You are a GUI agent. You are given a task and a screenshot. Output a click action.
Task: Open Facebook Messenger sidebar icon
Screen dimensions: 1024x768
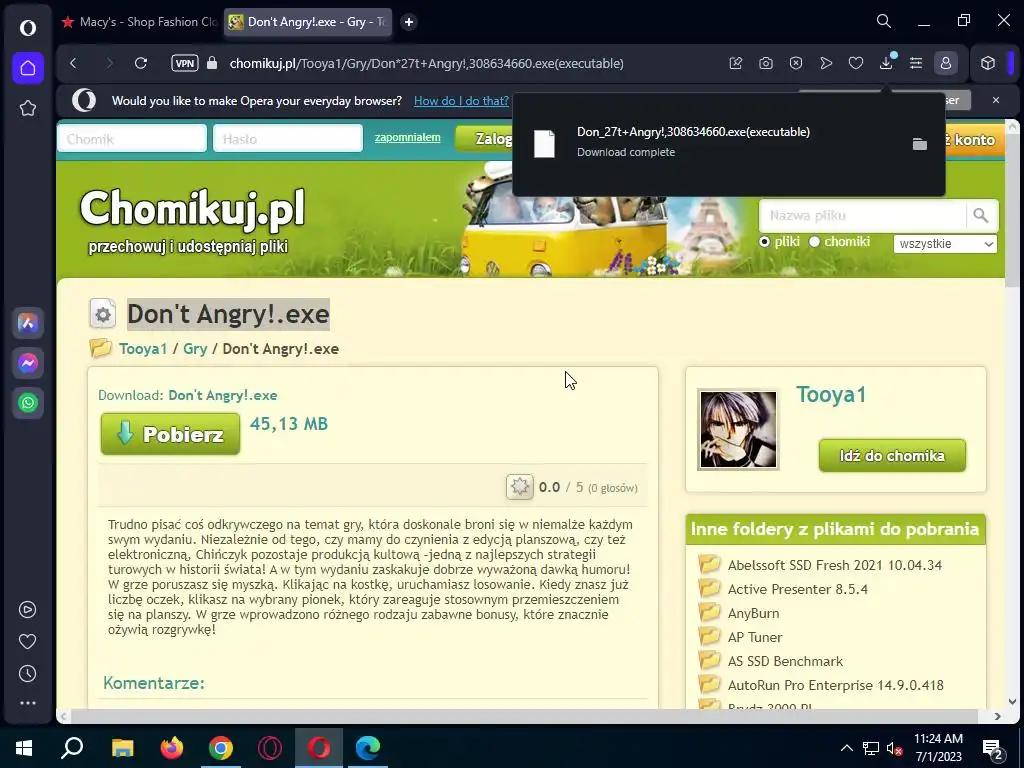[x=27, y=362]
